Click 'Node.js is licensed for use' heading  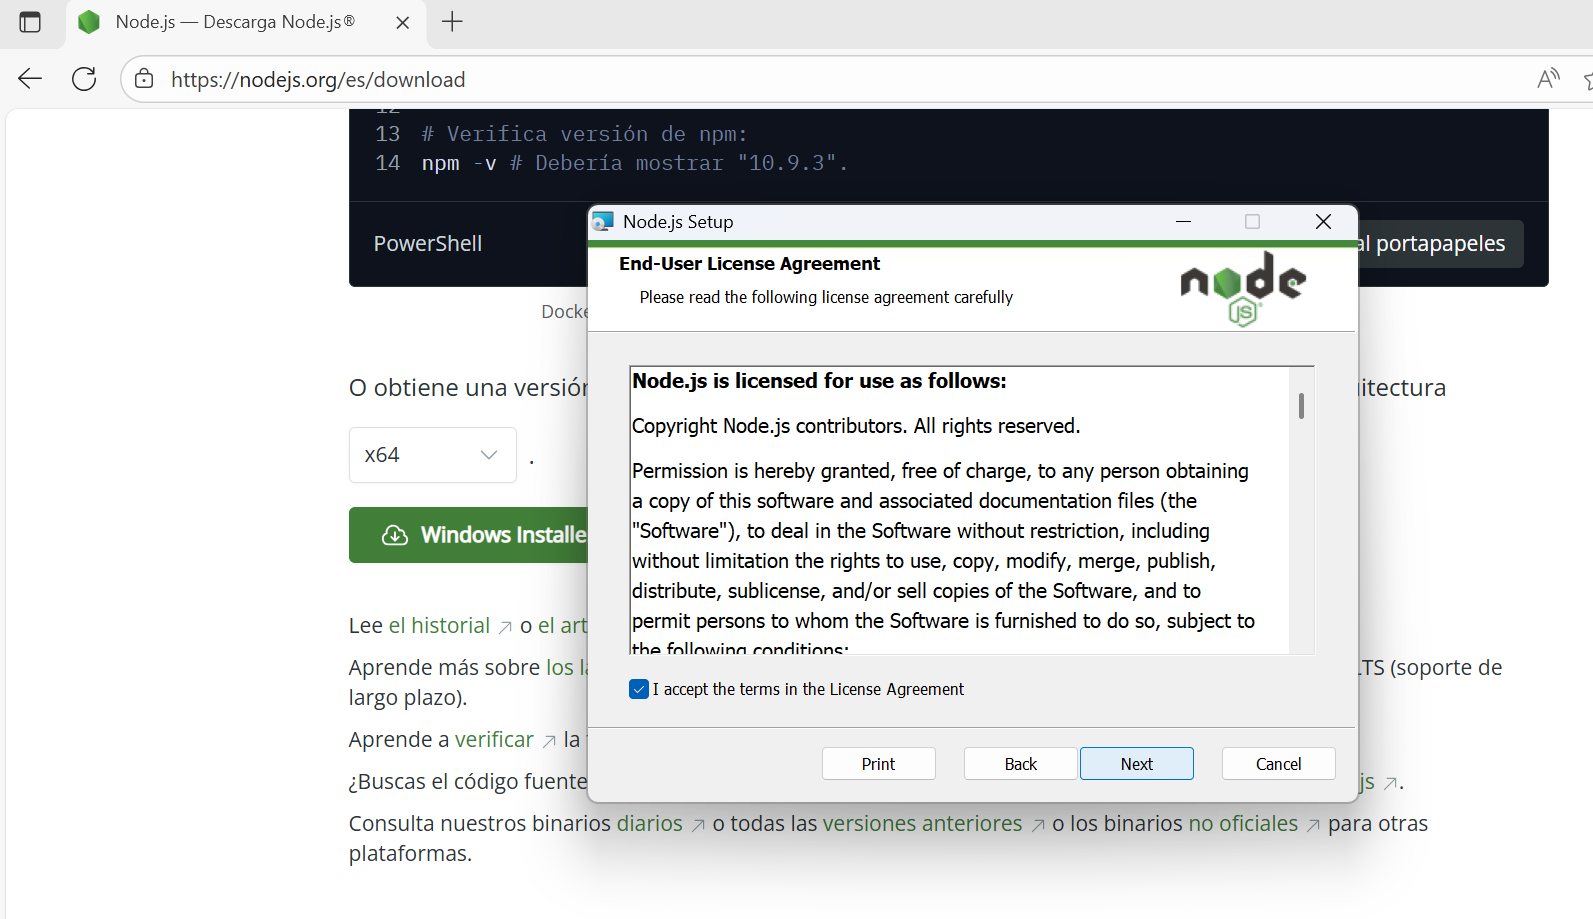(x=819, y=381)
